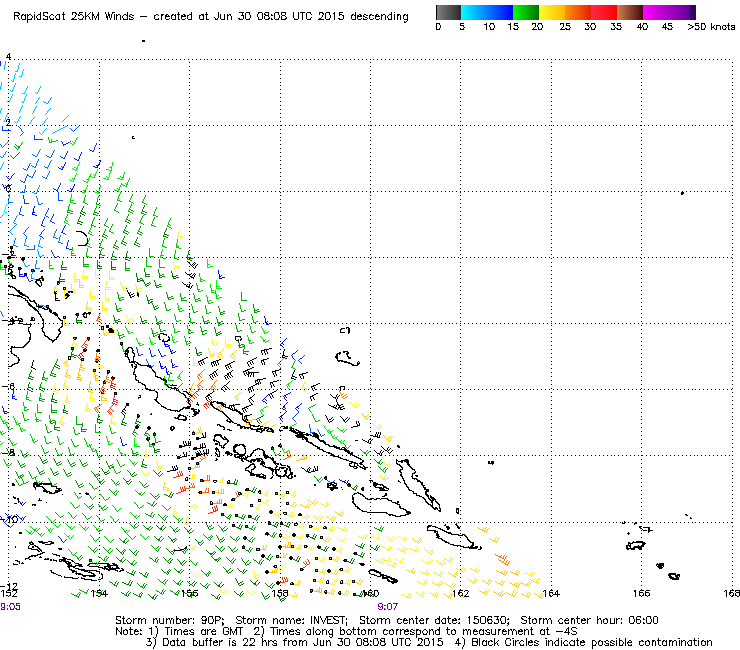This screenshot has height=650, width=740.
Task: Click the '156' longitude axis label
Action: 190,593
